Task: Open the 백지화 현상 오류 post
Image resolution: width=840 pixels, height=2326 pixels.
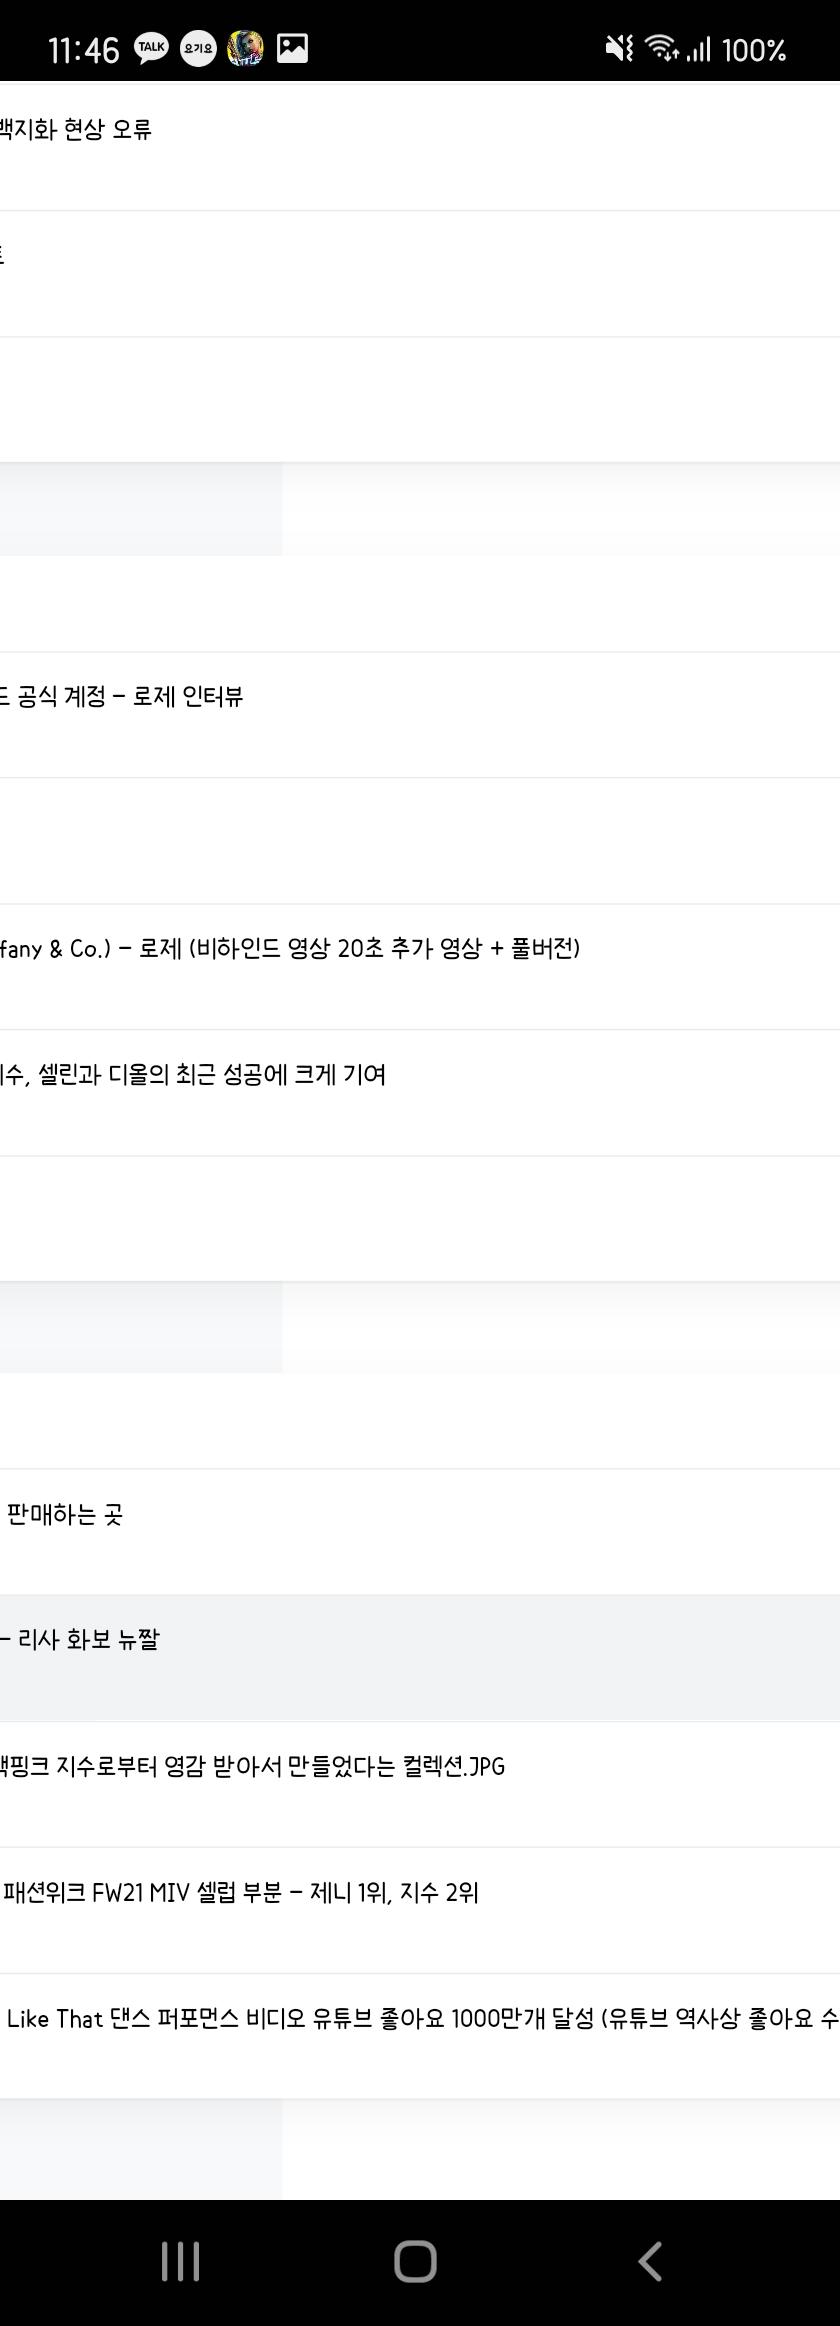Action: 420,148
